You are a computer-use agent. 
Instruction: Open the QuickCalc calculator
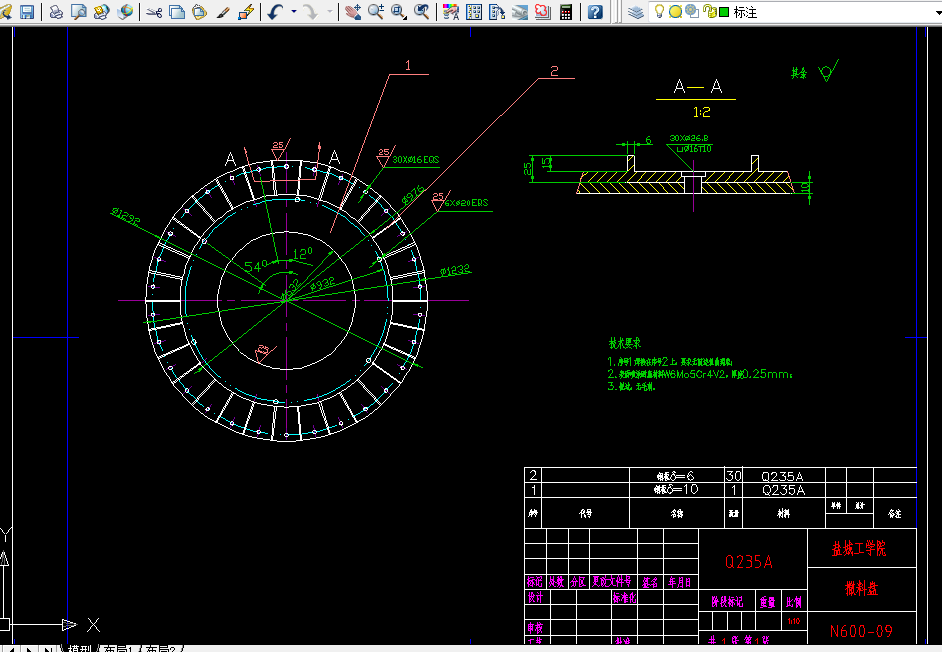click(x=566, y=12)
